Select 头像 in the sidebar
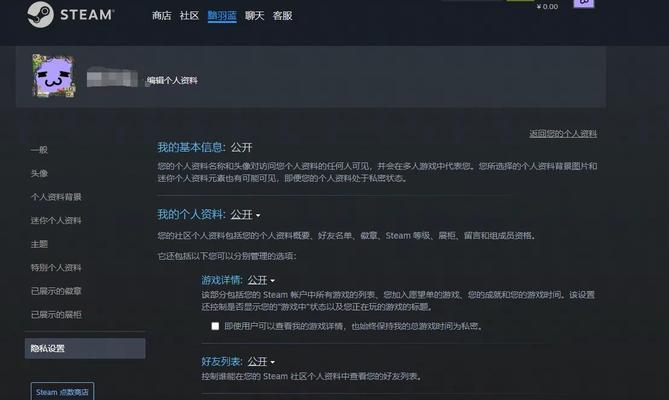This screenshot has height=400, width=669. (39, 173)
